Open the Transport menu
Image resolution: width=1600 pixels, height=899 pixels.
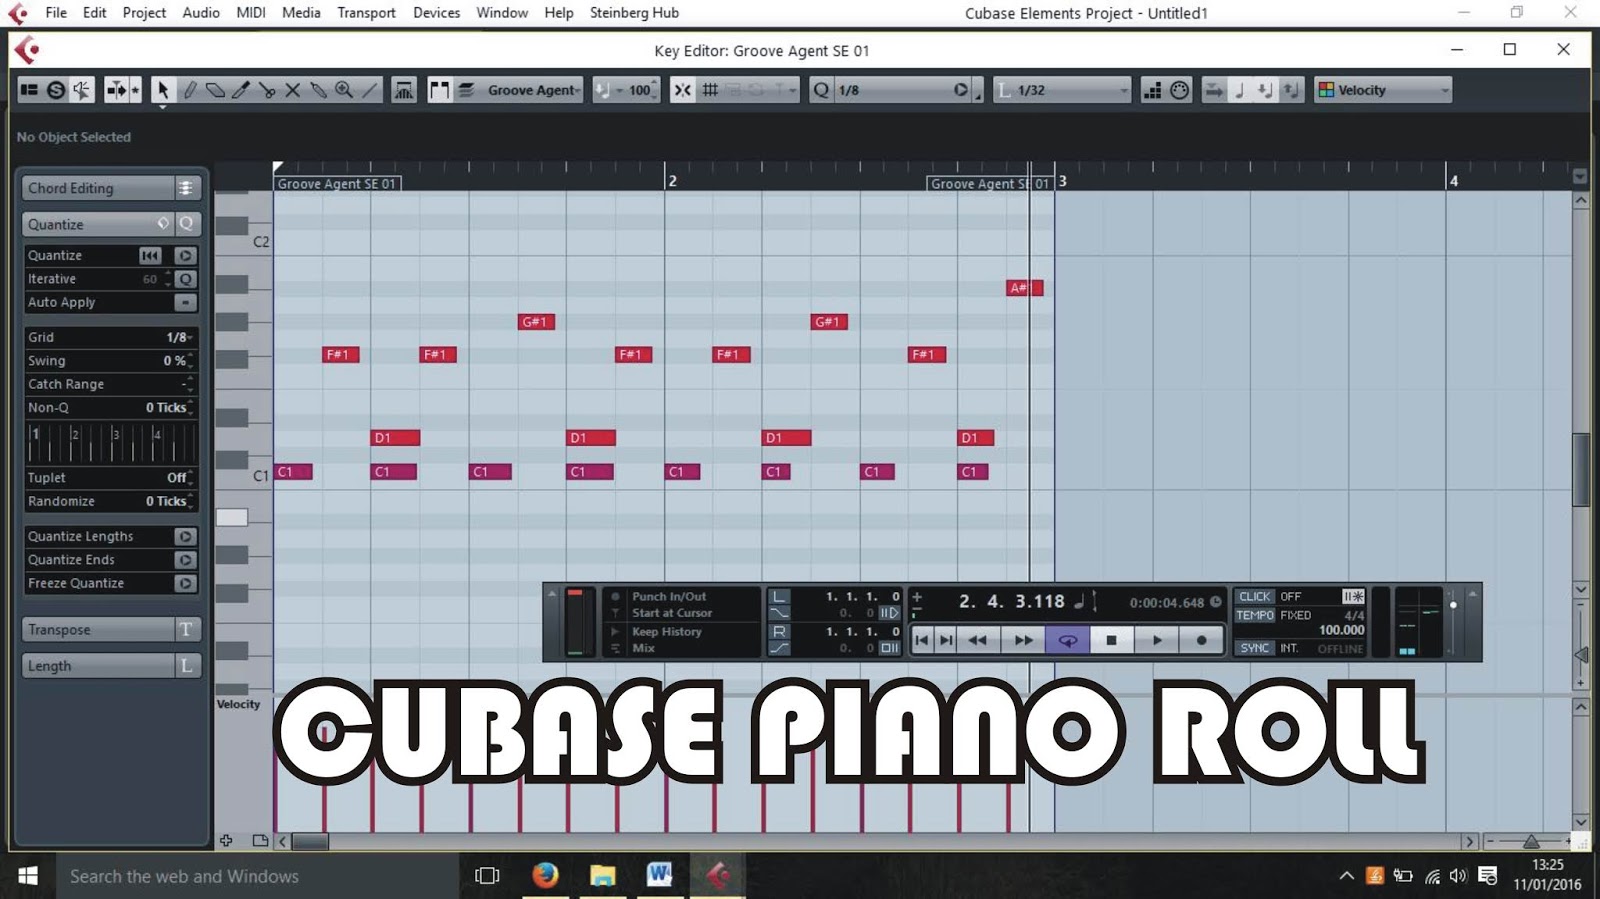(366, 13)
